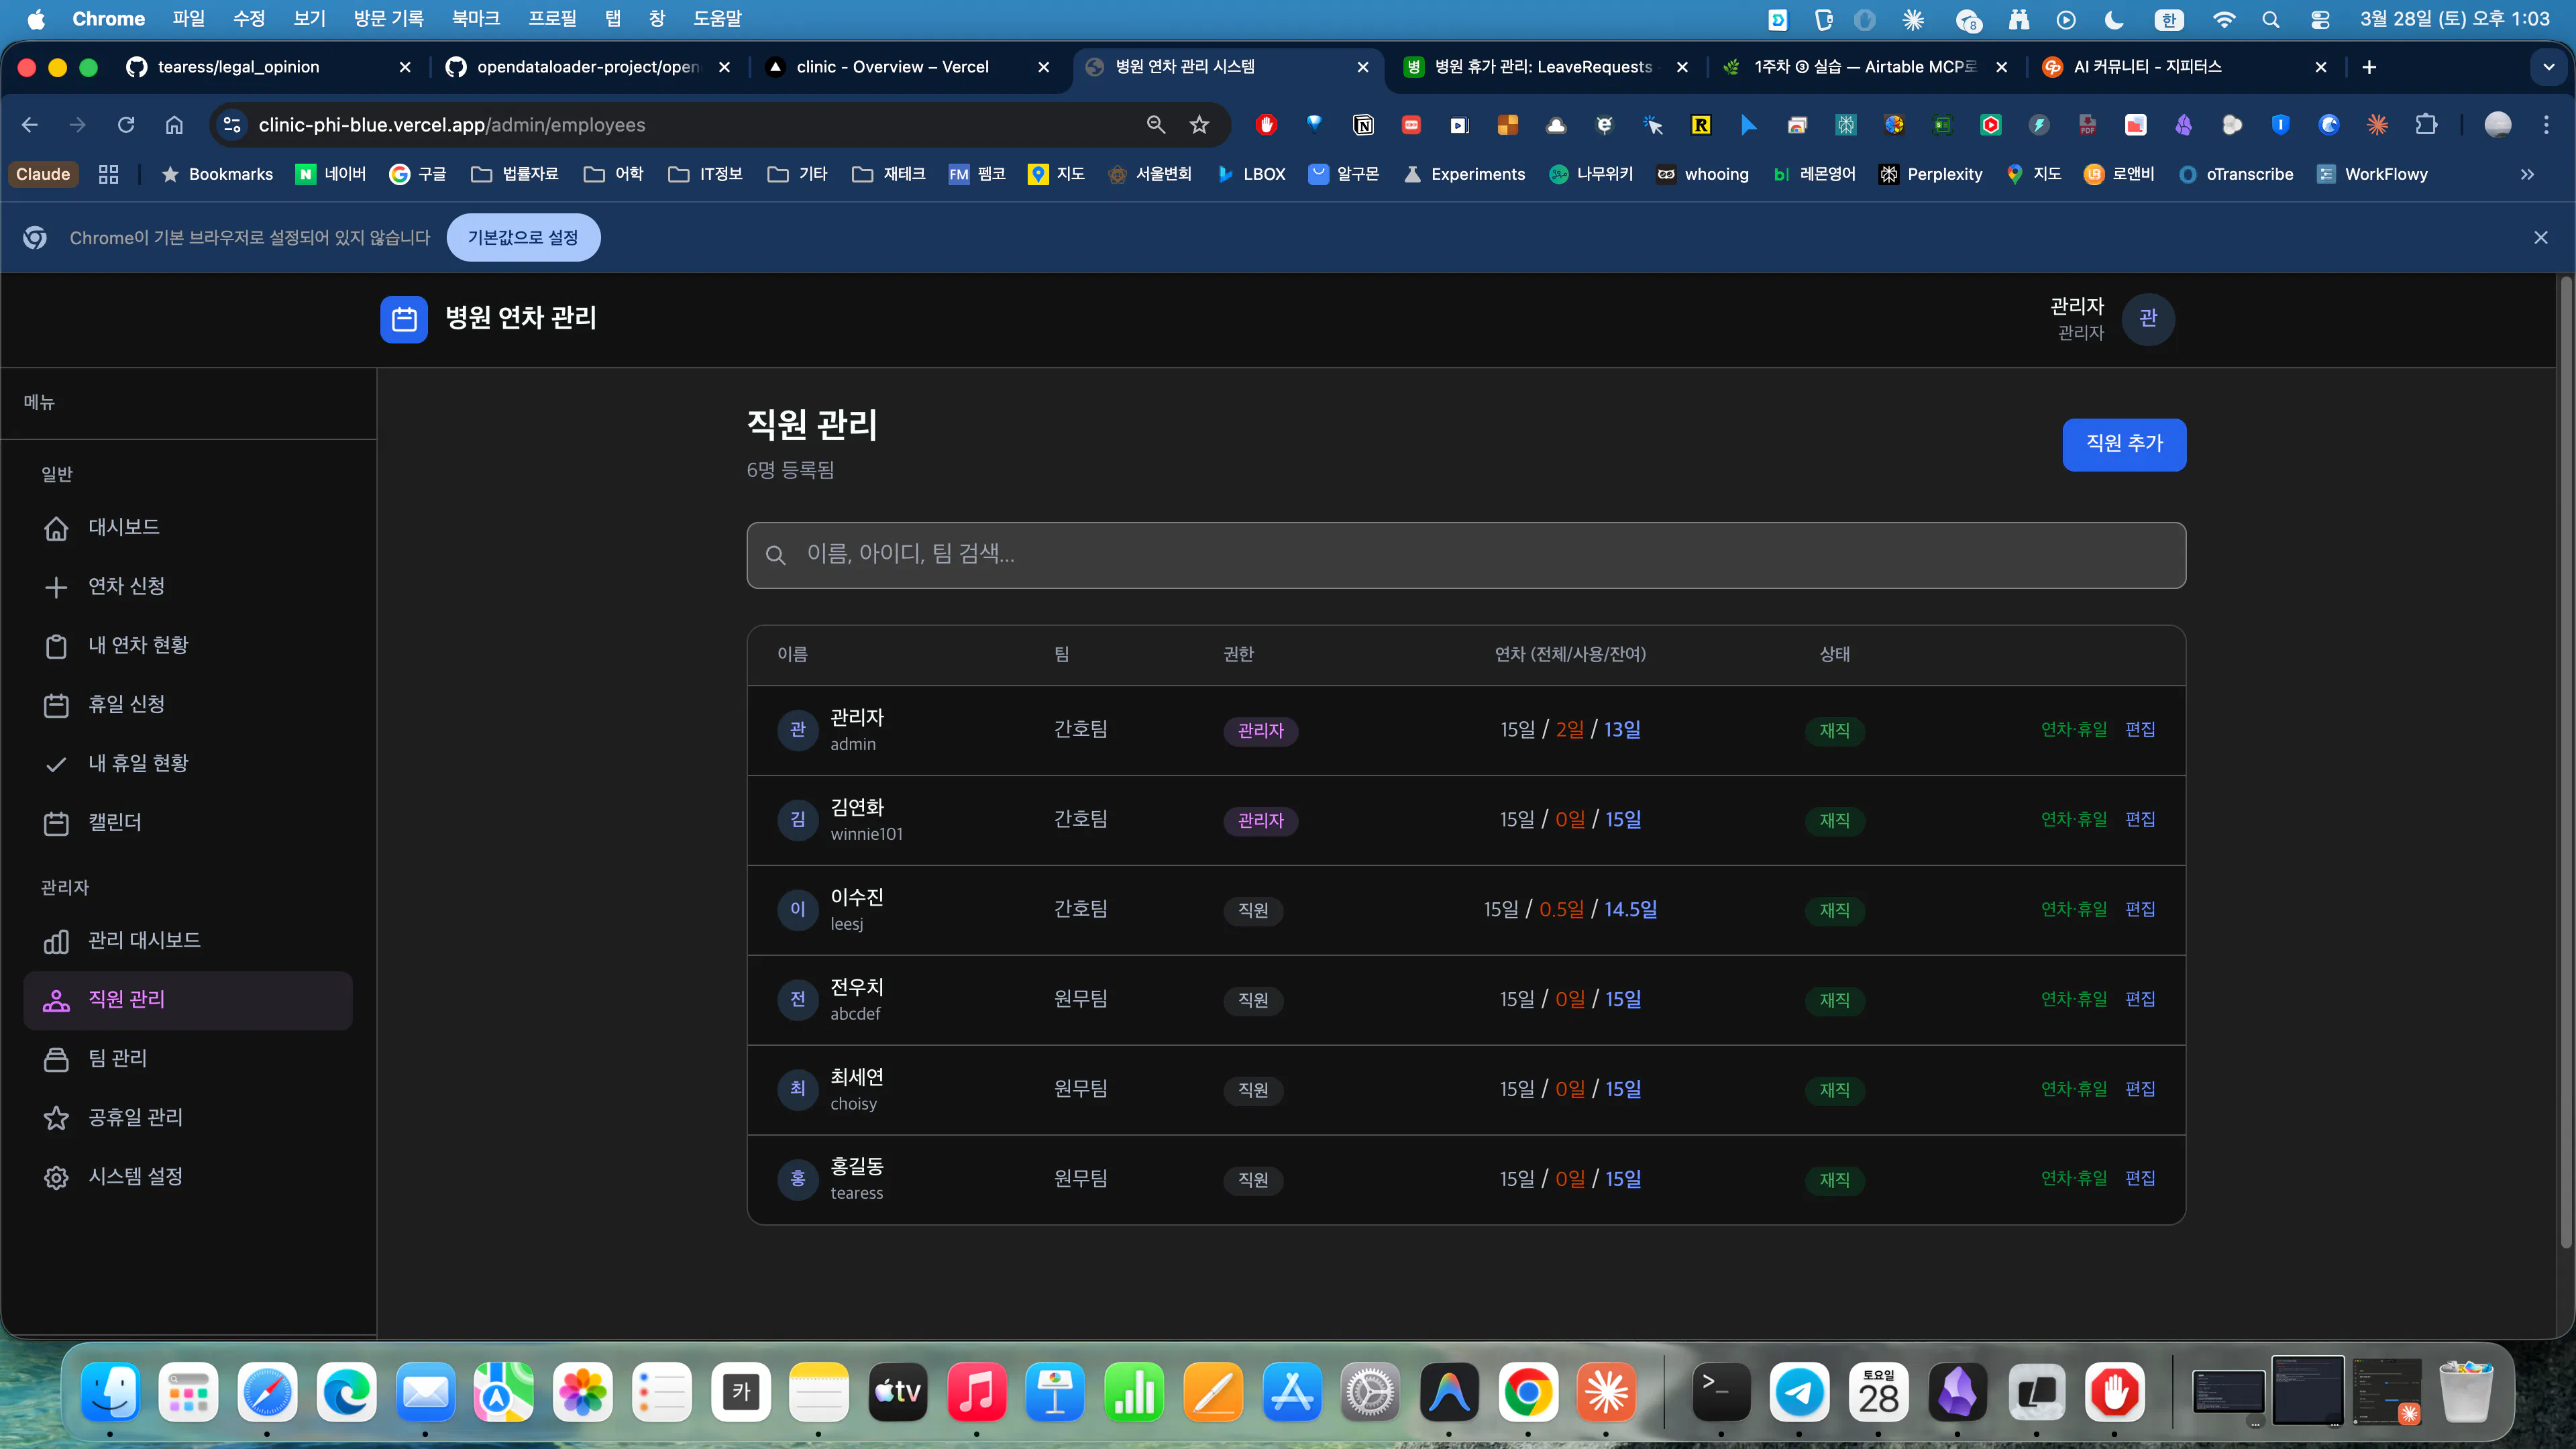Click 연차·휴일 for 홍길동
The image size is (2576, 1449).
[2074, 1178]
